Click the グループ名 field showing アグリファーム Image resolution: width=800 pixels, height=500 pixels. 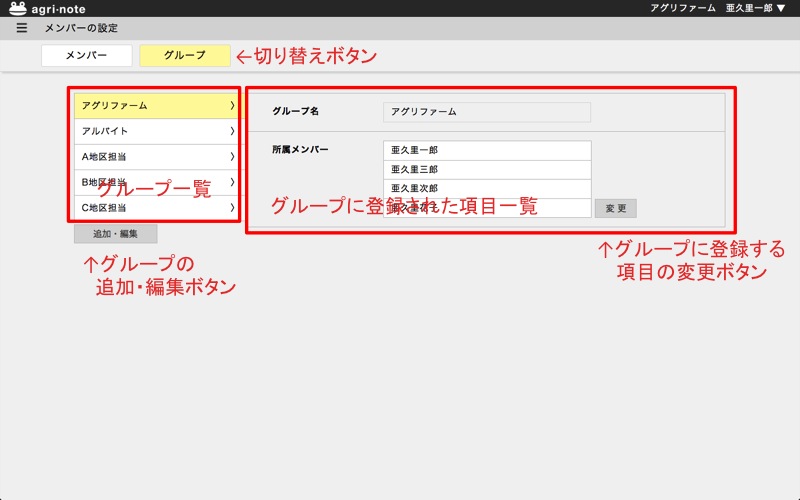[486, 112]
